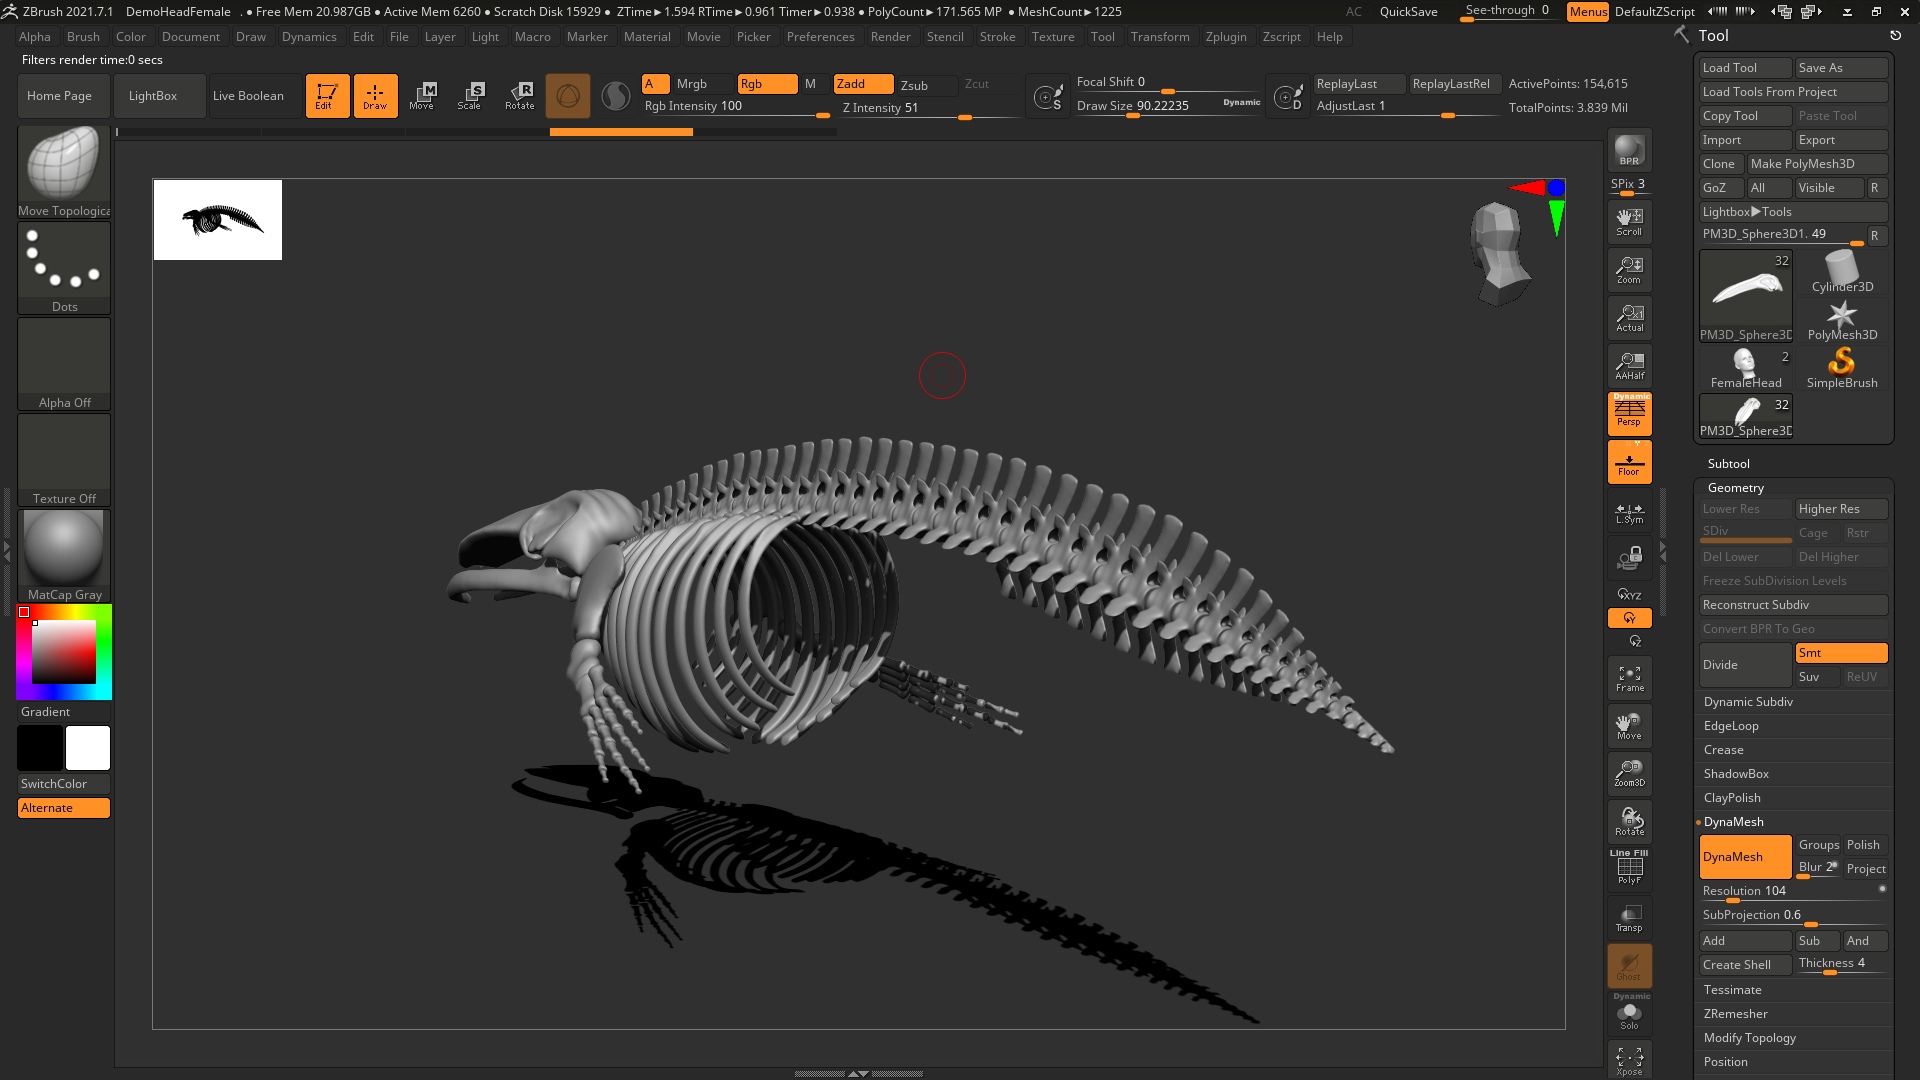
Task: Select the FemaleHead tool thumbnail
Action: coord(1745,368)
